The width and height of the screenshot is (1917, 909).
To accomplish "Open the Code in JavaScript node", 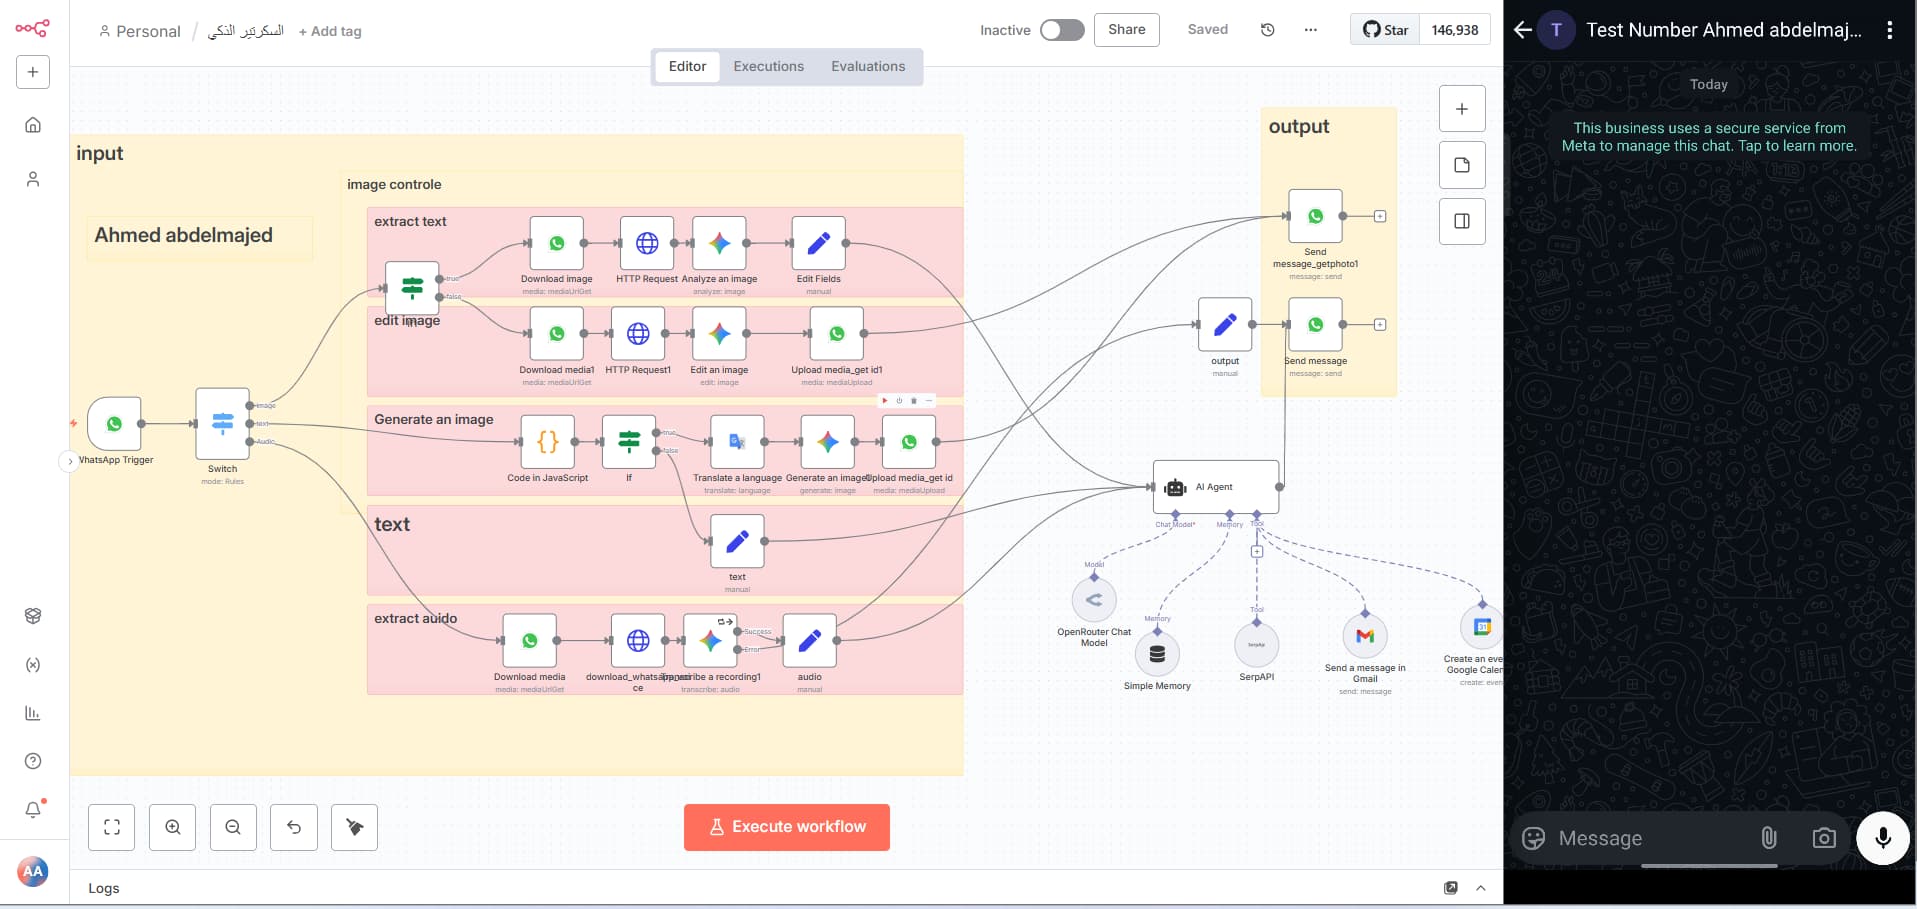I will click(x=548, y=442).
